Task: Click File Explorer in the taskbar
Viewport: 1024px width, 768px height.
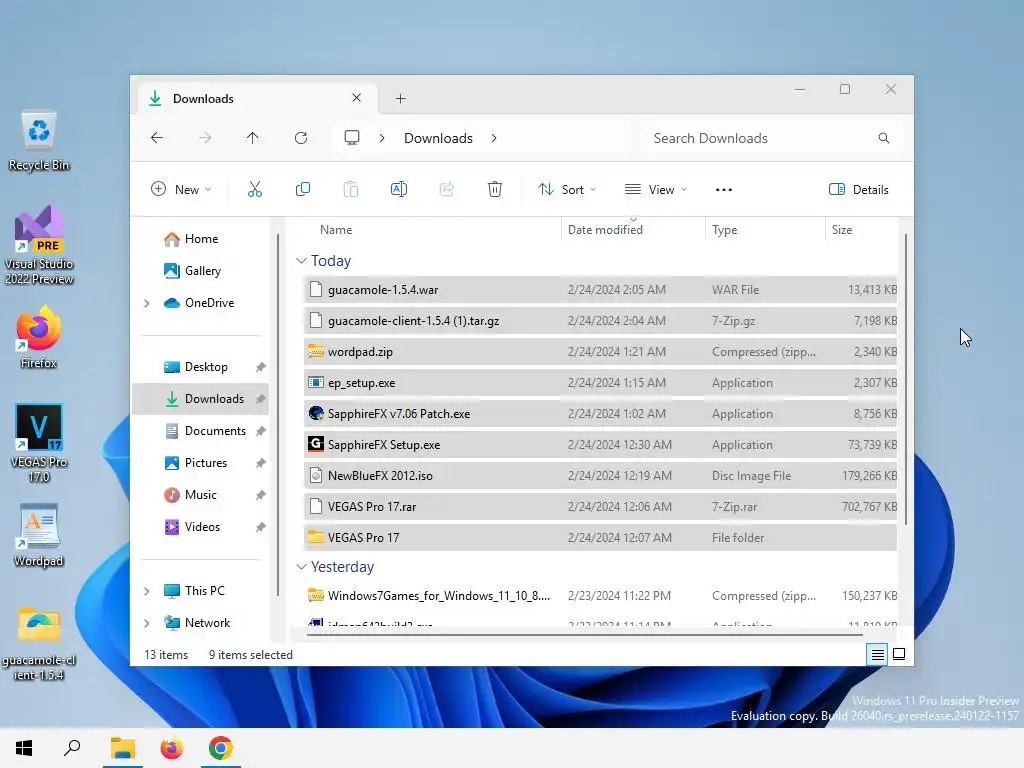Action: coord(122,748)
